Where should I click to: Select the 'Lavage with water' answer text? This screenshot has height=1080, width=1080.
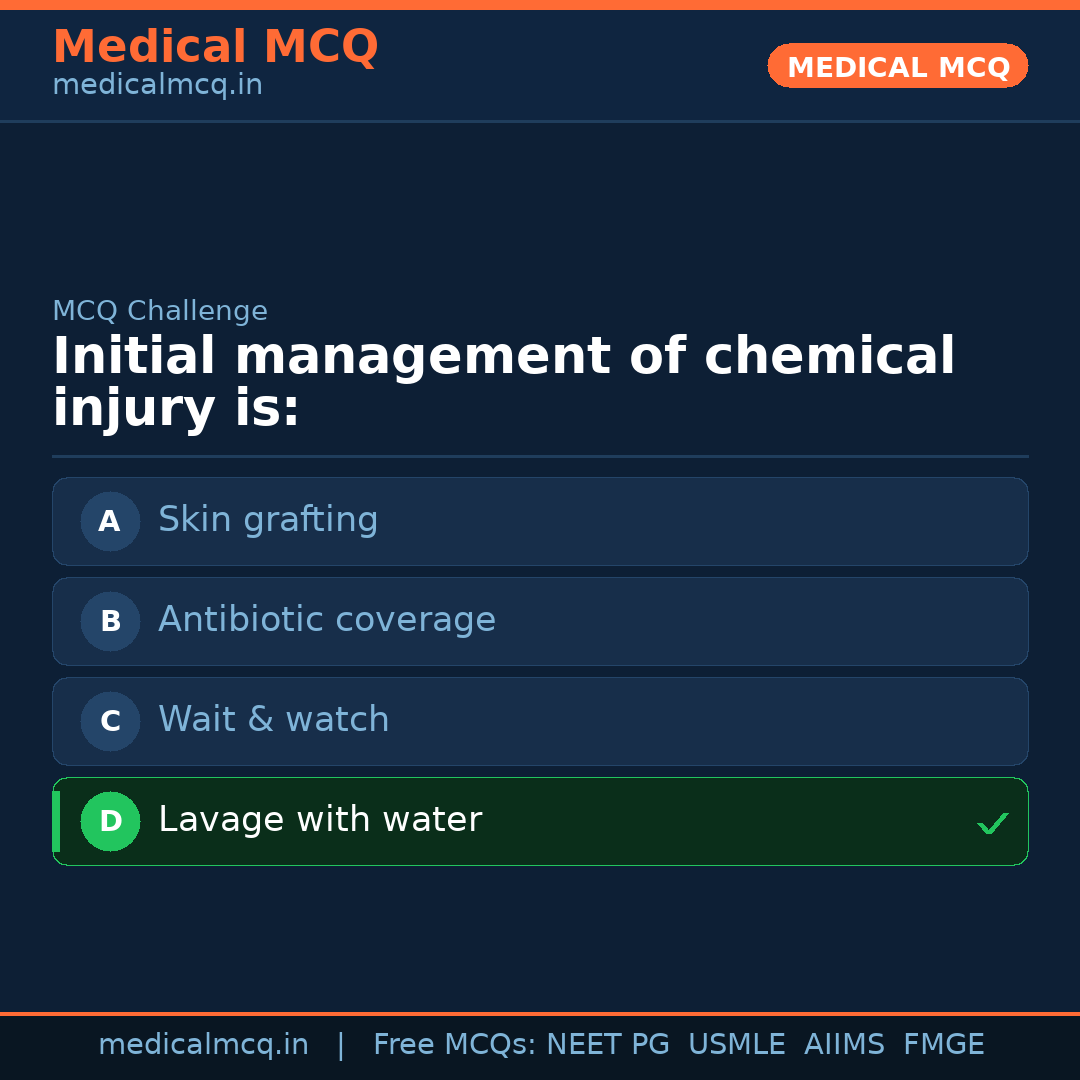point(320,820)
